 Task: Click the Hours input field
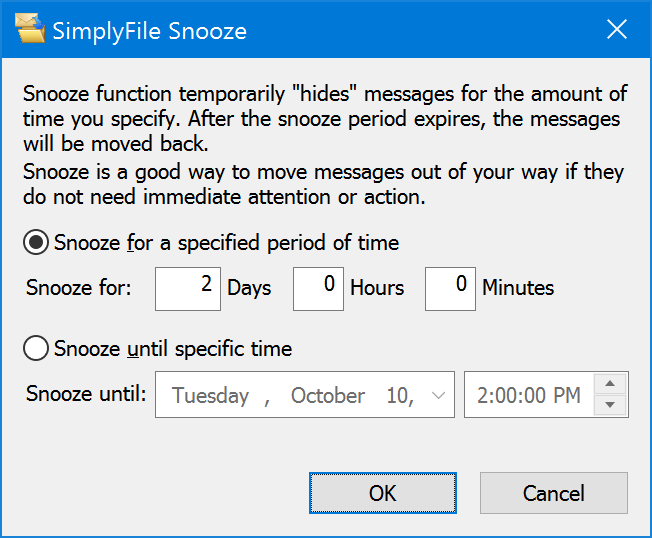coord(319,289)
